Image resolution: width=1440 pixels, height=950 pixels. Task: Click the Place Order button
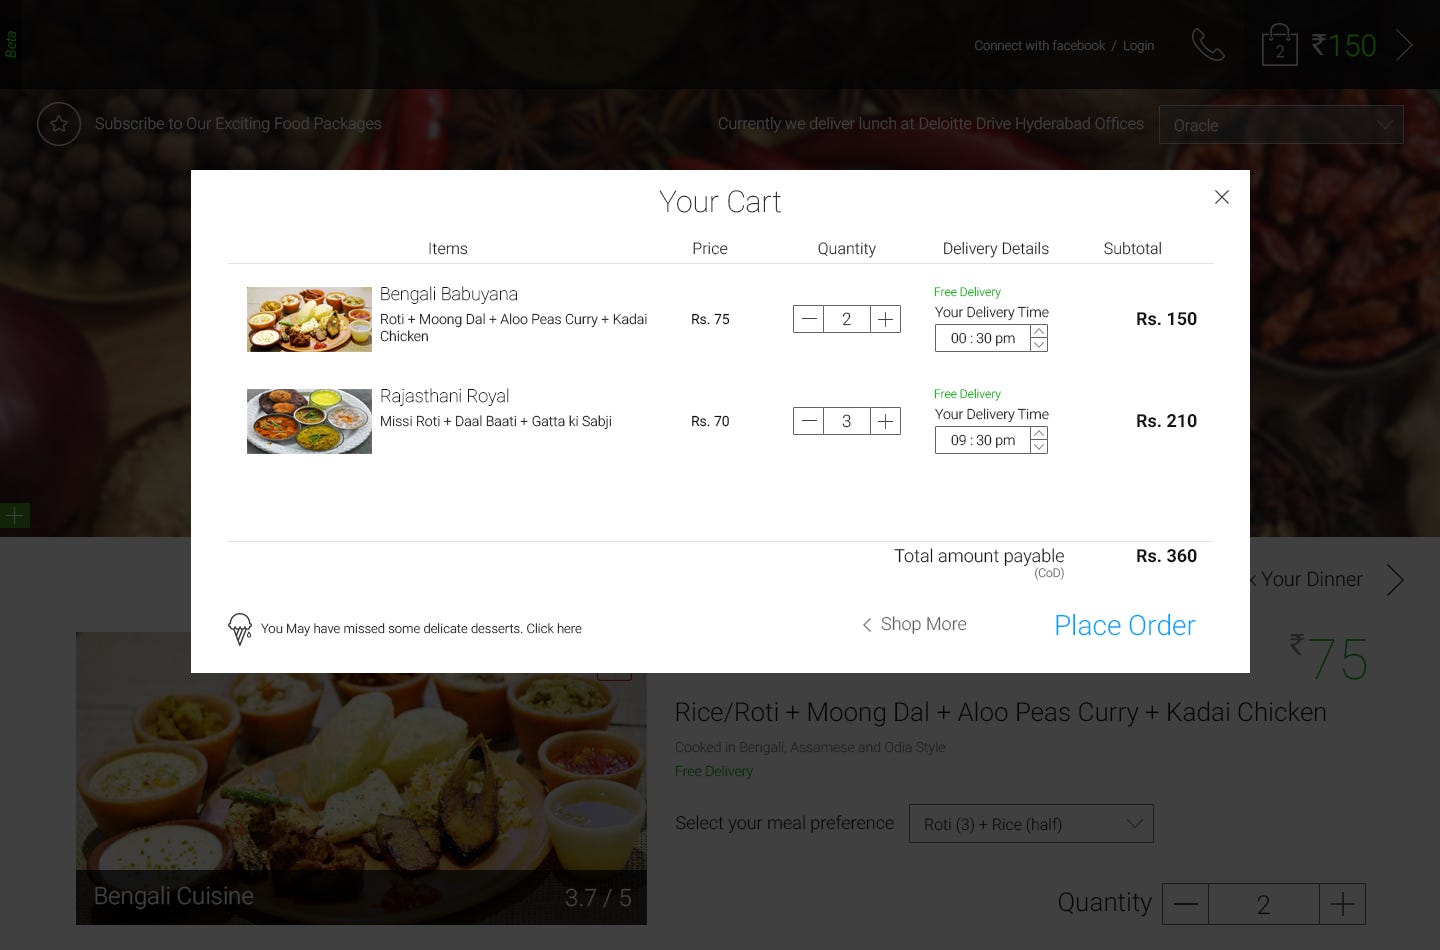click(1124, 625)
